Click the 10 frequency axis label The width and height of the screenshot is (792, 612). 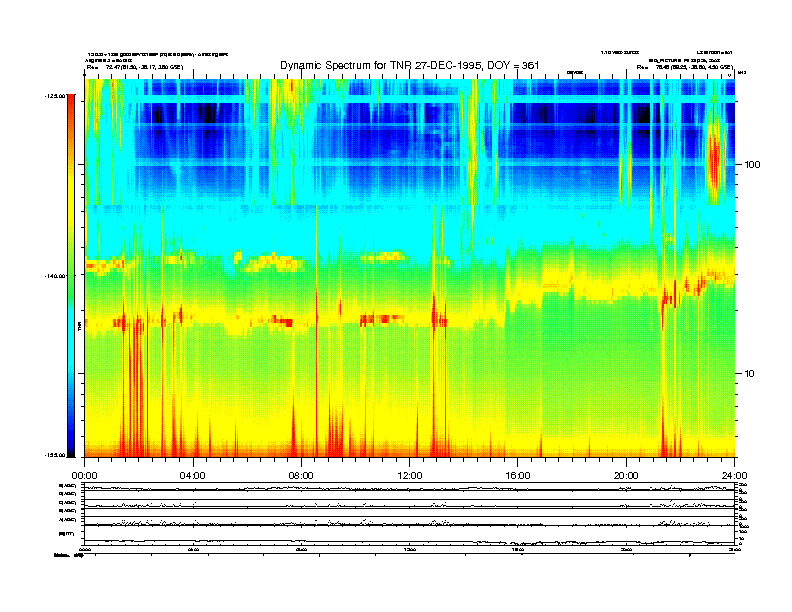[x=750, y=374]
